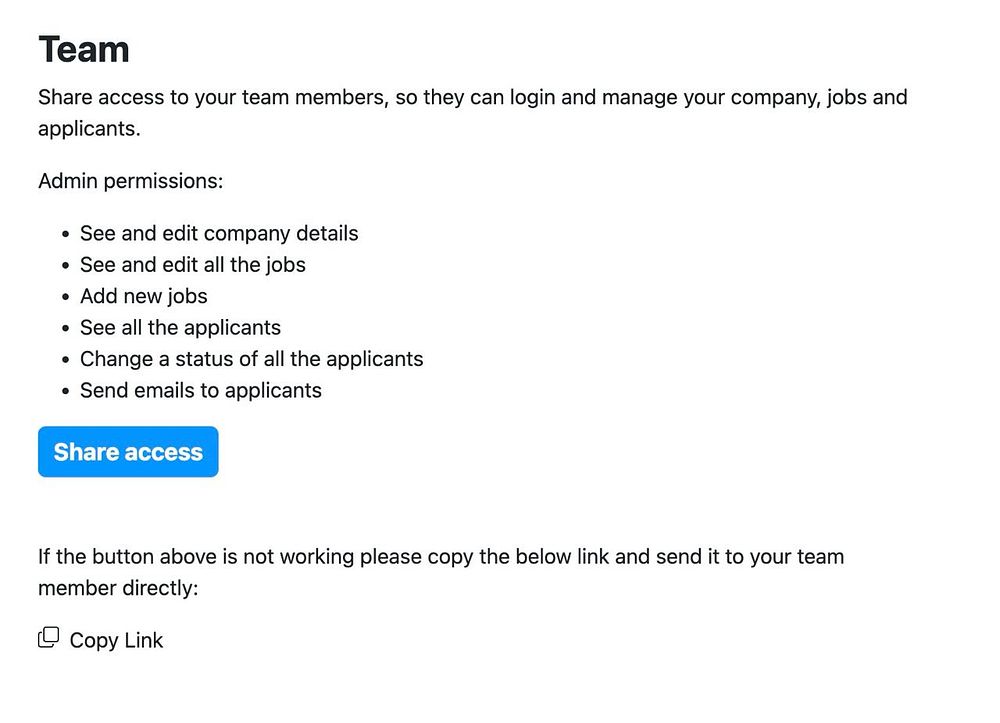This screenshot has width=1000, height=723.
Task: Click the 'See all the applicants' item
Action: [x=180, y=327]
